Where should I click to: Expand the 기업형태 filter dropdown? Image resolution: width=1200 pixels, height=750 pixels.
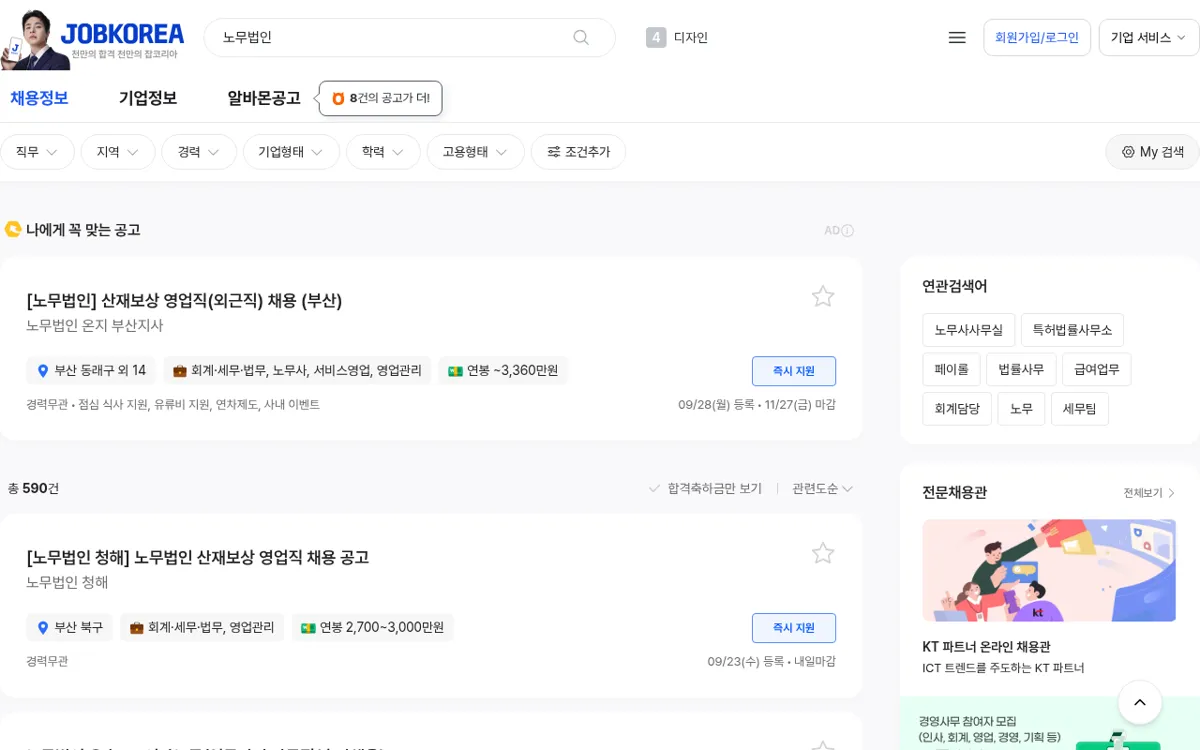click(x=291, y=152)
